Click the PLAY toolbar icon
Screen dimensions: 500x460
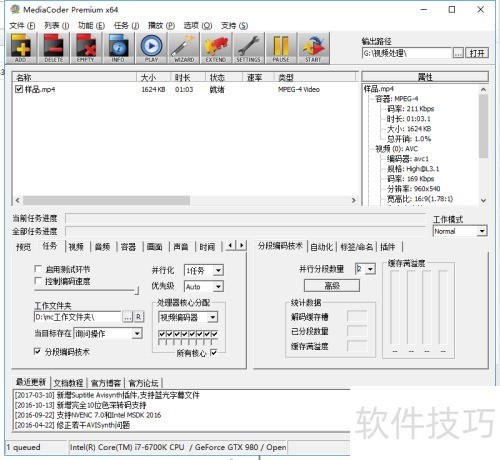pyautogui.click(x=151, y=48)
